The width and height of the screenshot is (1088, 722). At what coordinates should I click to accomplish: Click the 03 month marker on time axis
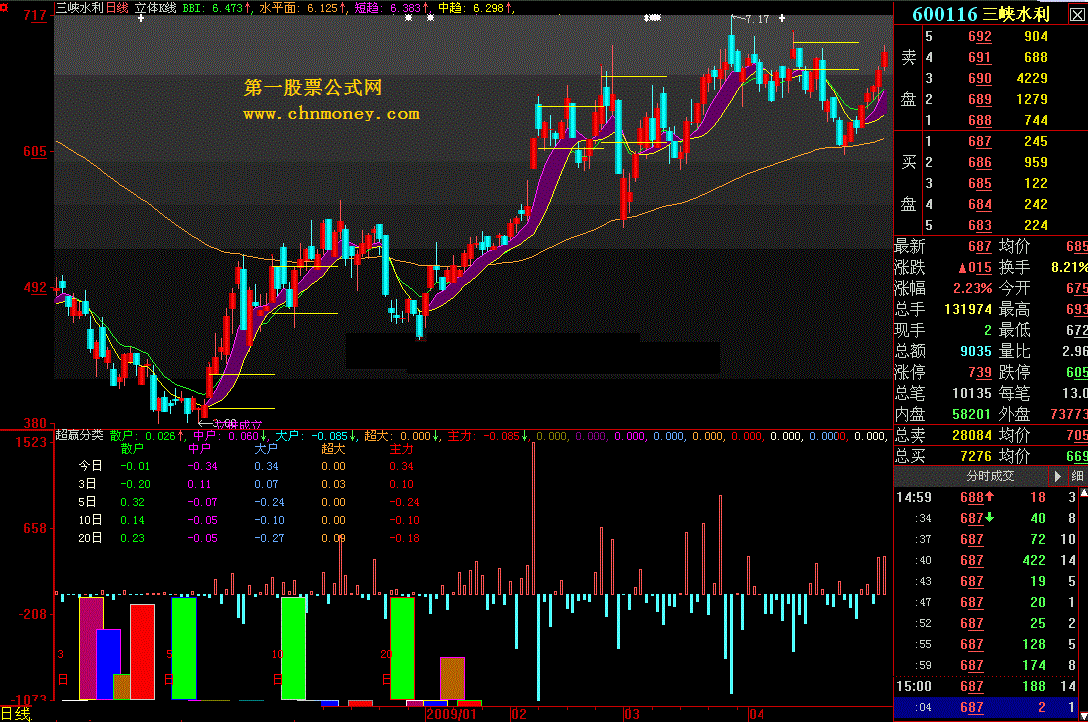(632, 714)
